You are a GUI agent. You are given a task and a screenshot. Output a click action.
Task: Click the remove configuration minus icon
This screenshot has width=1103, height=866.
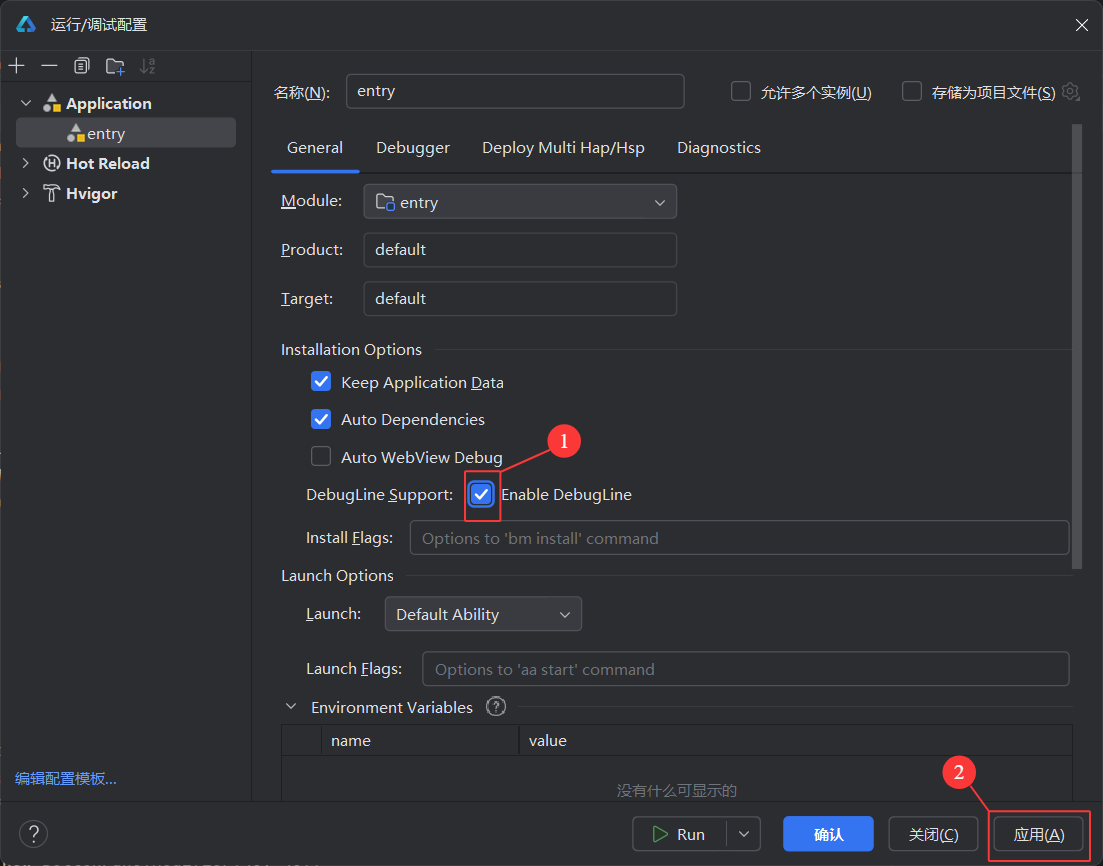point(49,66)
